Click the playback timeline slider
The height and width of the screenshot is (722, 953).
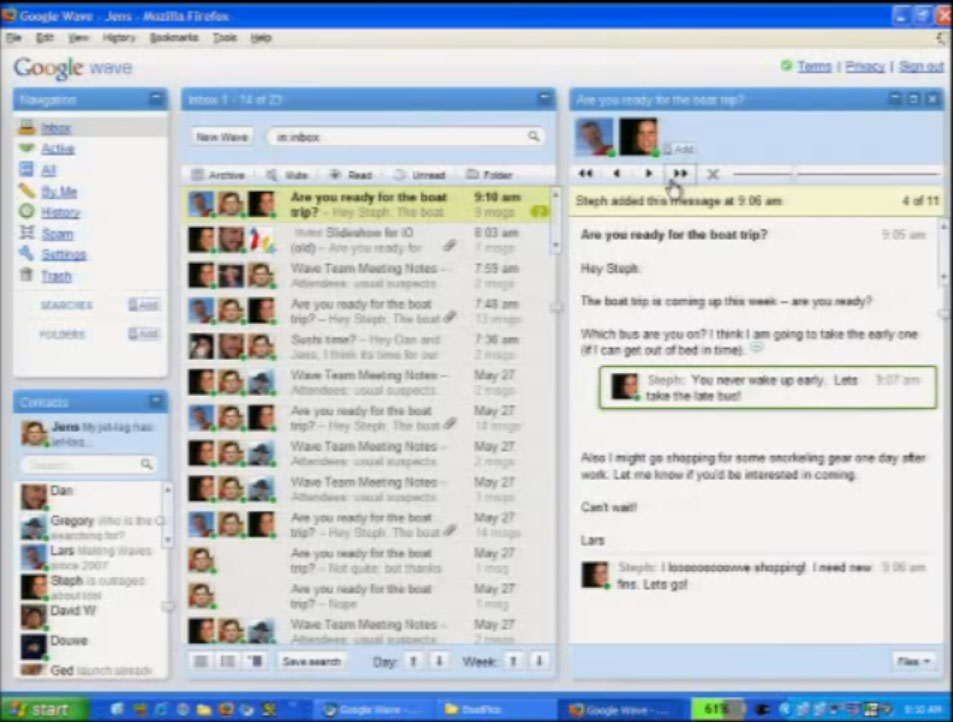tap(836, 174)
